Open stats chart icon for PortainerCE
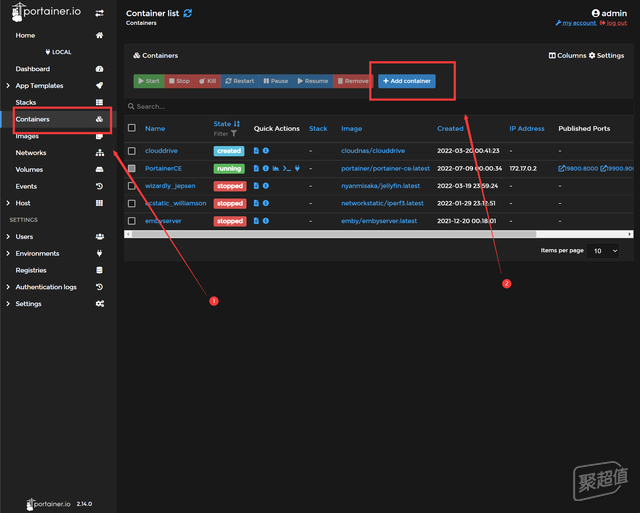This screenshot has height=513, width=640. coord(276,168)
